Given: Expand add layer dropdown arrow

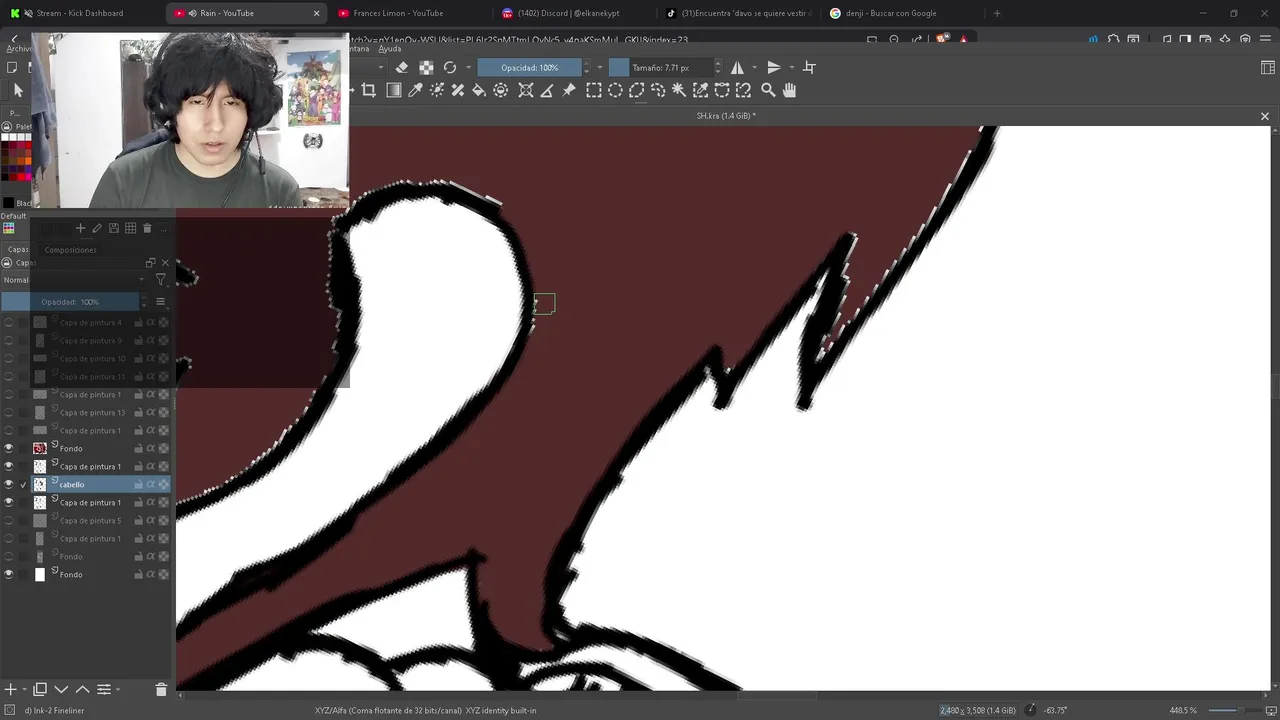Looking at the screenshot, I should (x=24, y=689).
